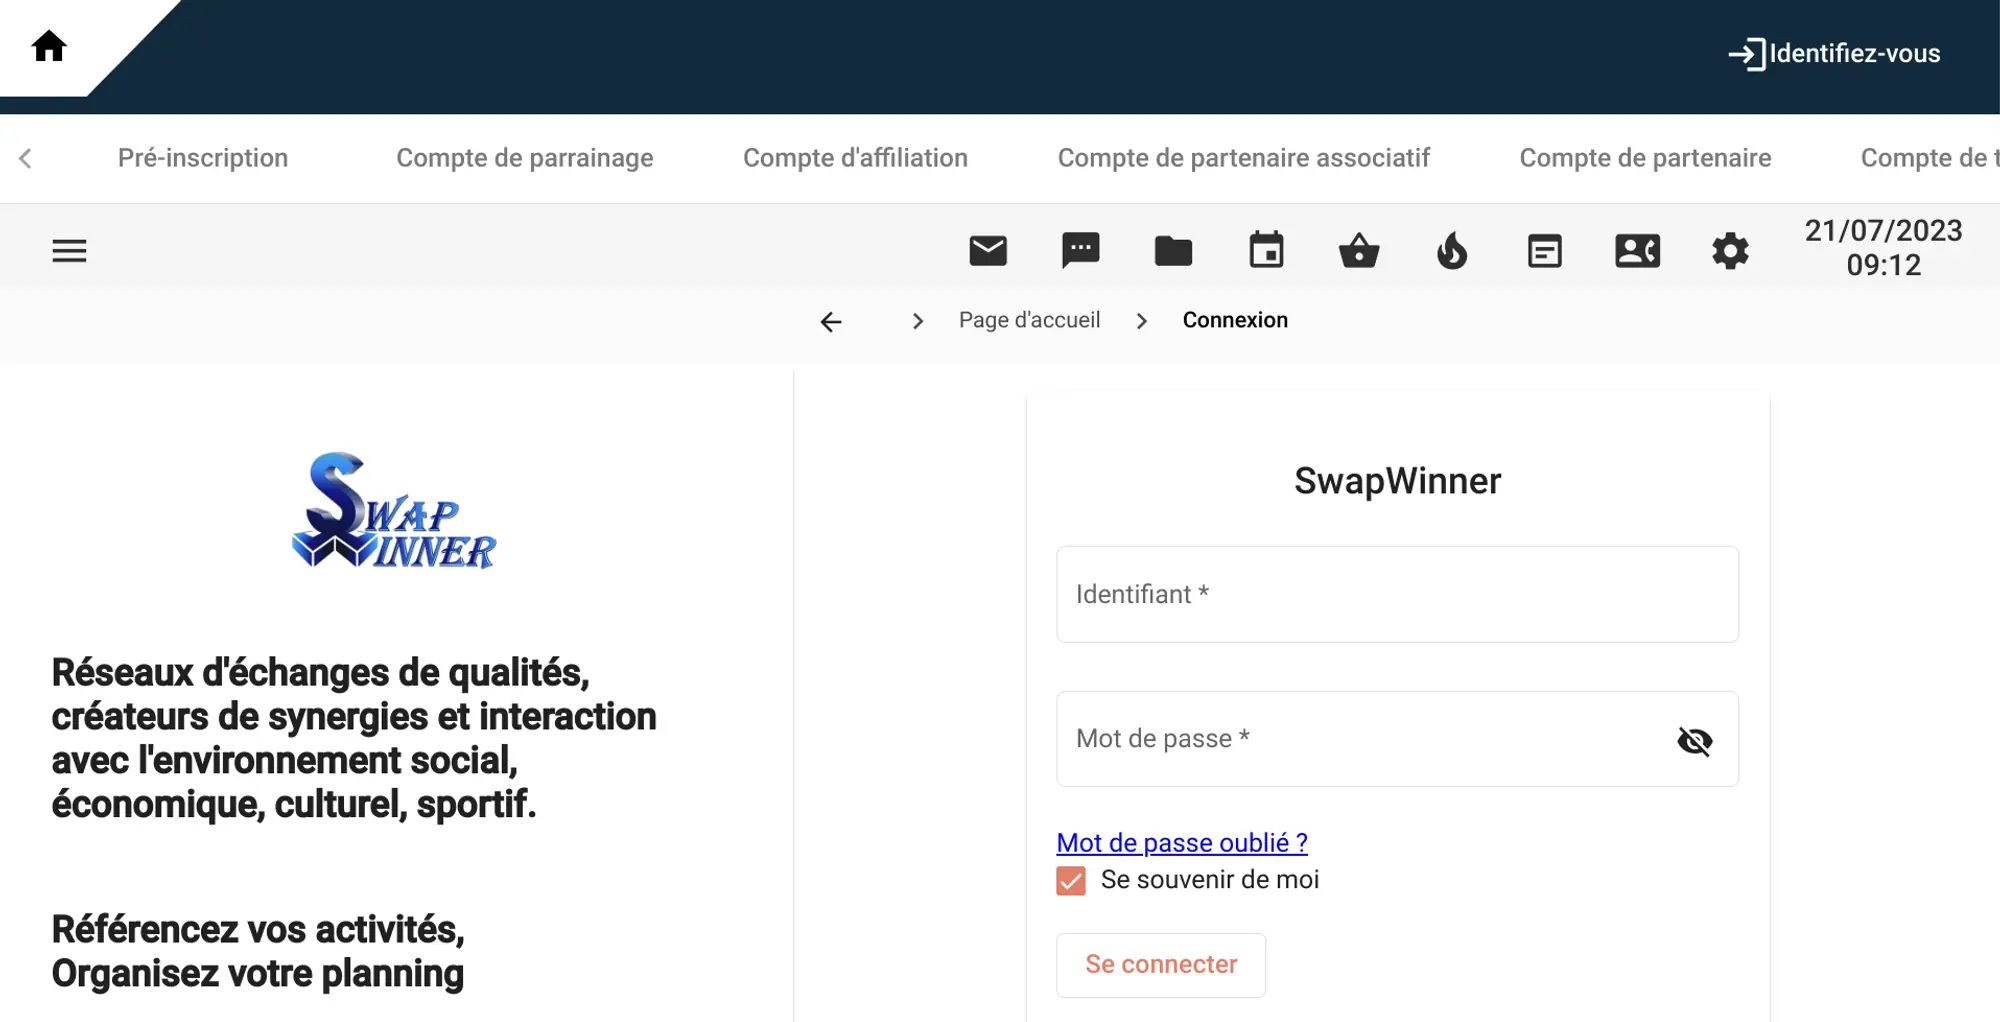This screenshot has height=1022, width=2000.
Task: Click the Mot de passe oublié link
Action: pos(1181,843)
